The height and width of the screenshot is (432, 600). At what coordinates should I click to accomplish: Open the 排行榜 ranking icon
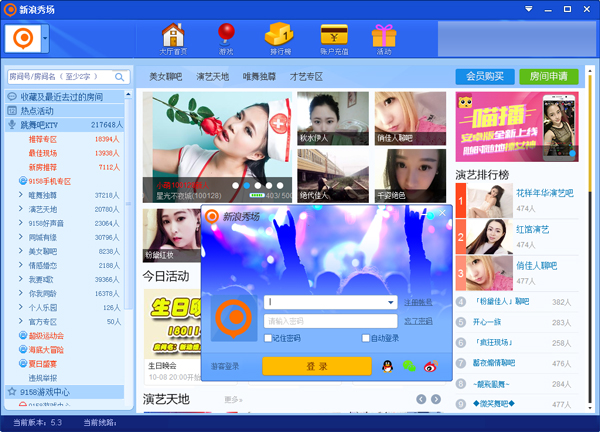[280, 39]
